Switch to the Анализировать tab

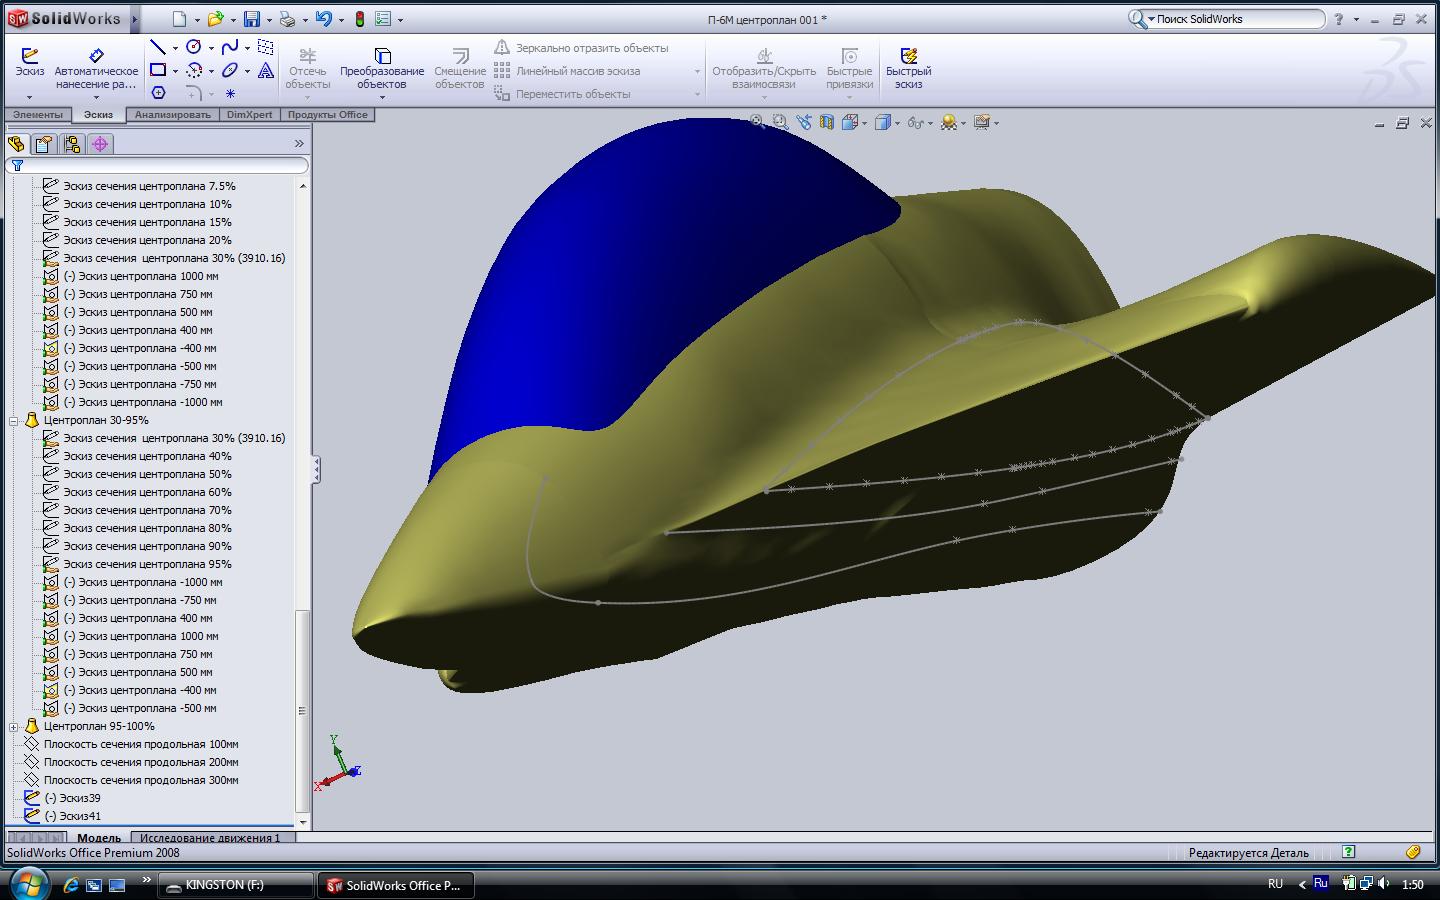pyautogui.click(x=173, y=115)
